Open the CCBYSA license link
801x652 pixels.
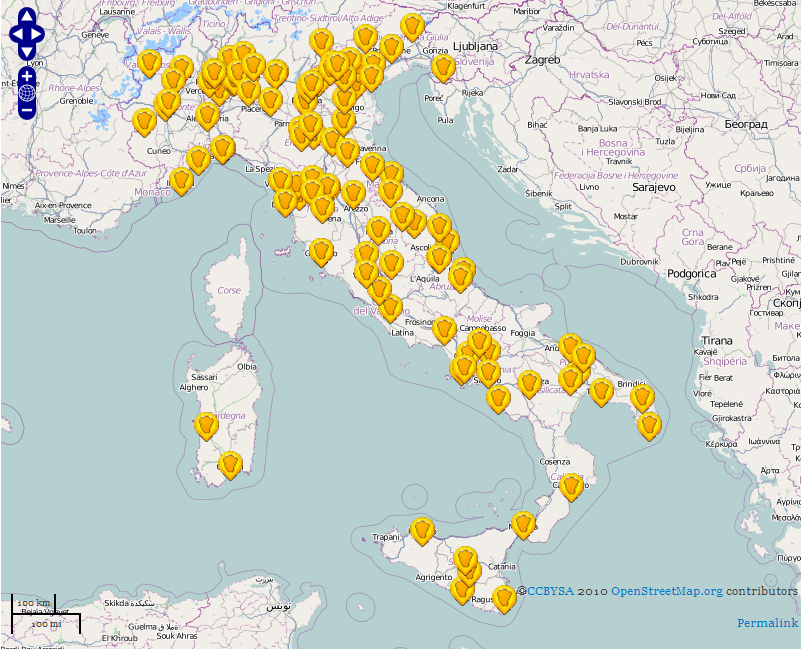(x=550, y=591)
